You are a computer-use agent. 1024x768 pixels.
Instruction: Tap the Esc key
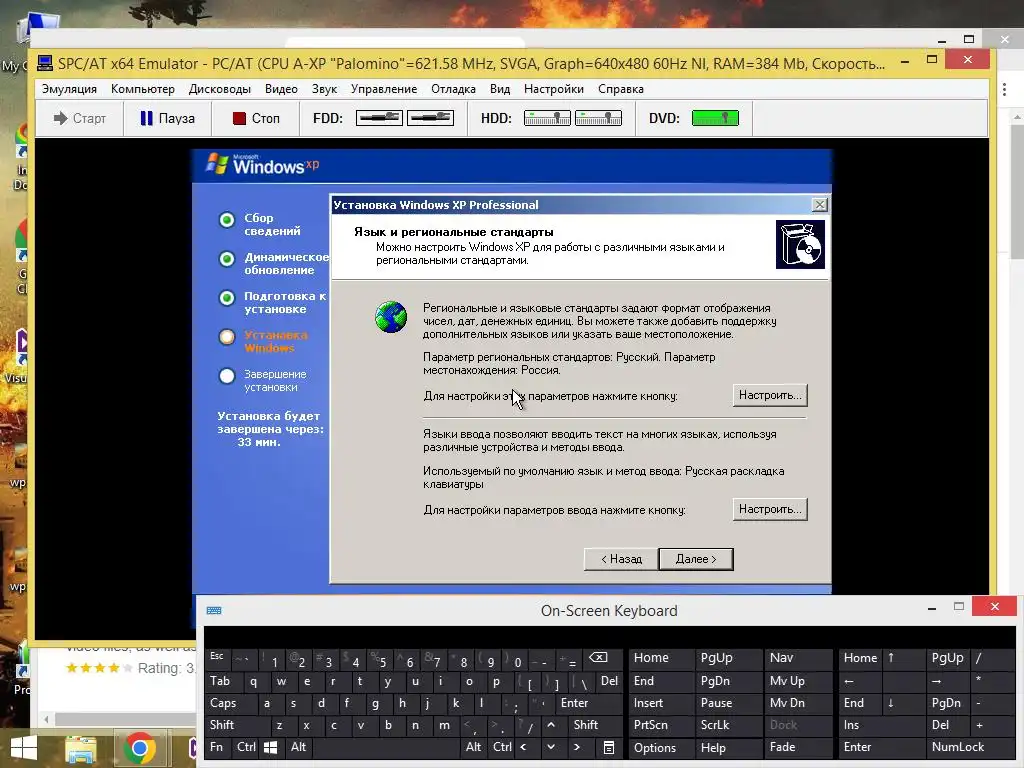pyautogui.click(x=217, y=657)
